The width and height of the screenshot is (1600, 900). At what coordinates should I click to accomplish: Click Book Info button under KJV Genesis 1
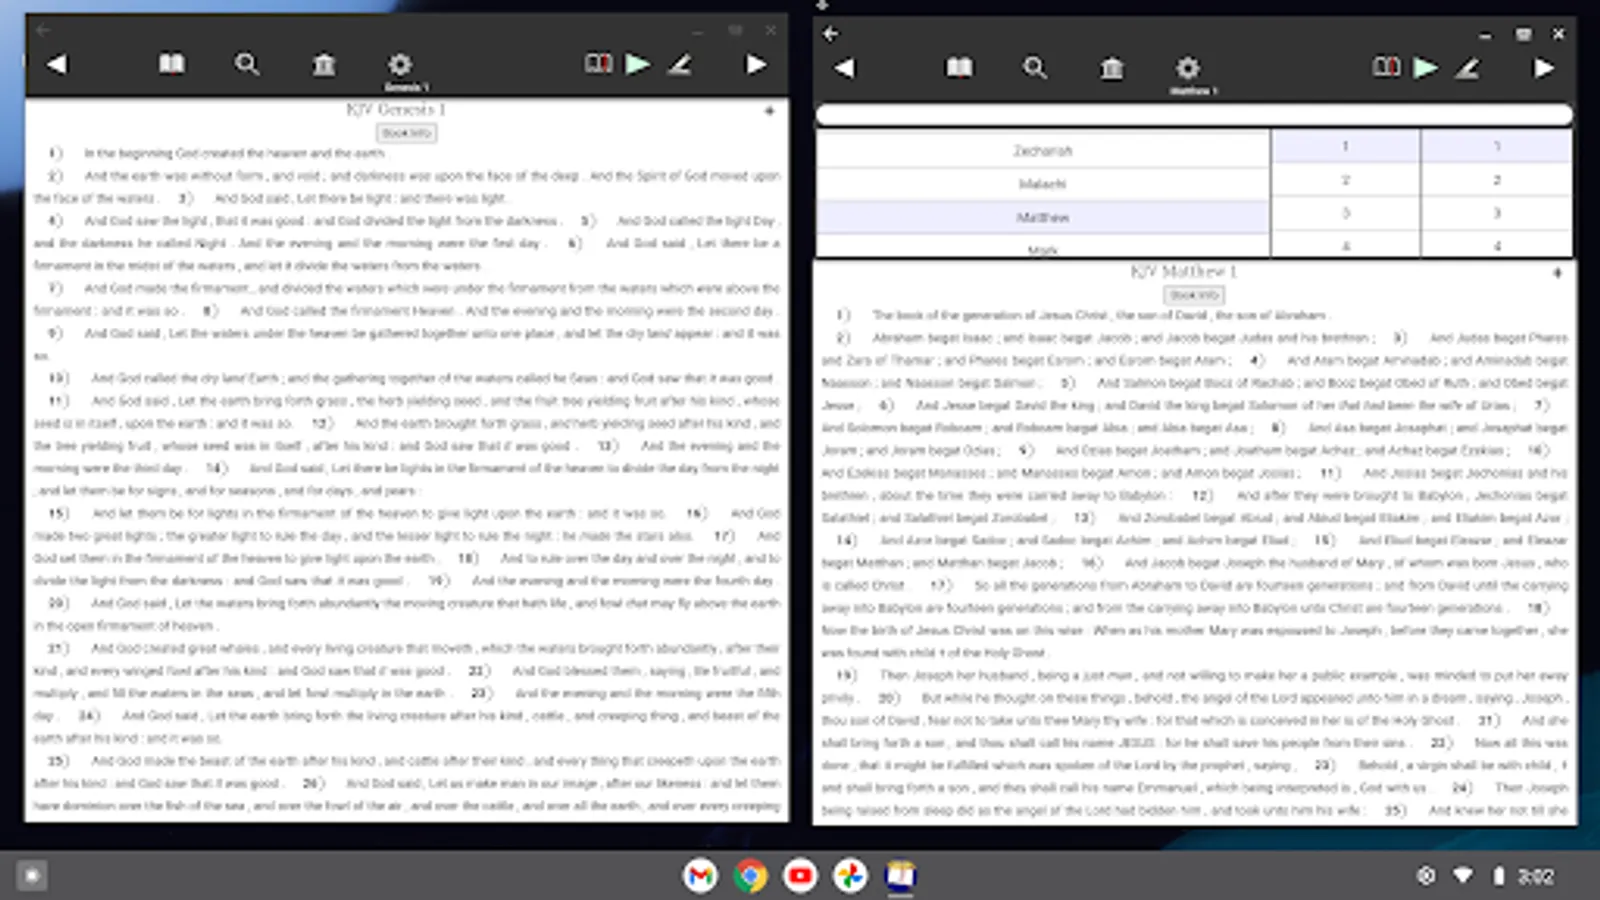(406, 133)
